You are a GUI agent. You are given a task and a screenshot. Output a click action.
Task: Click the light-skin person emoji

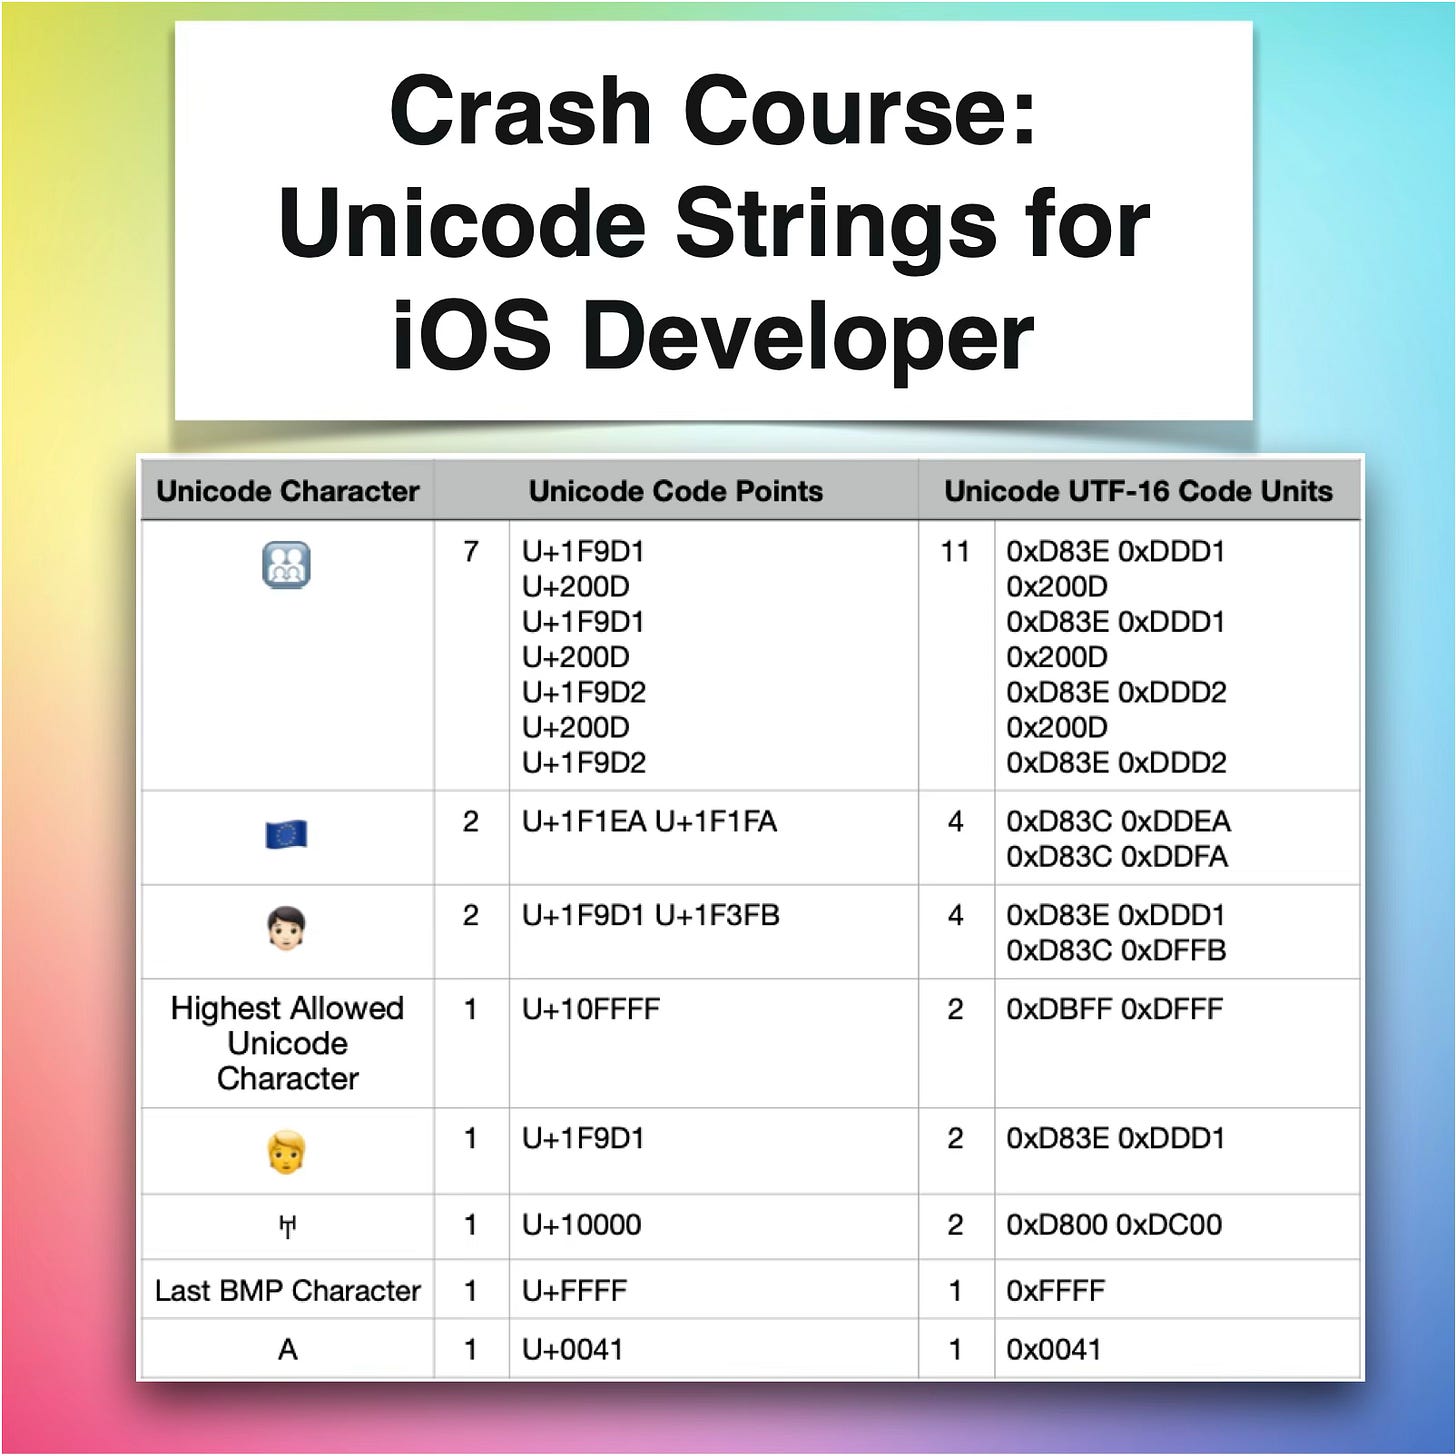tap(286, 929)
